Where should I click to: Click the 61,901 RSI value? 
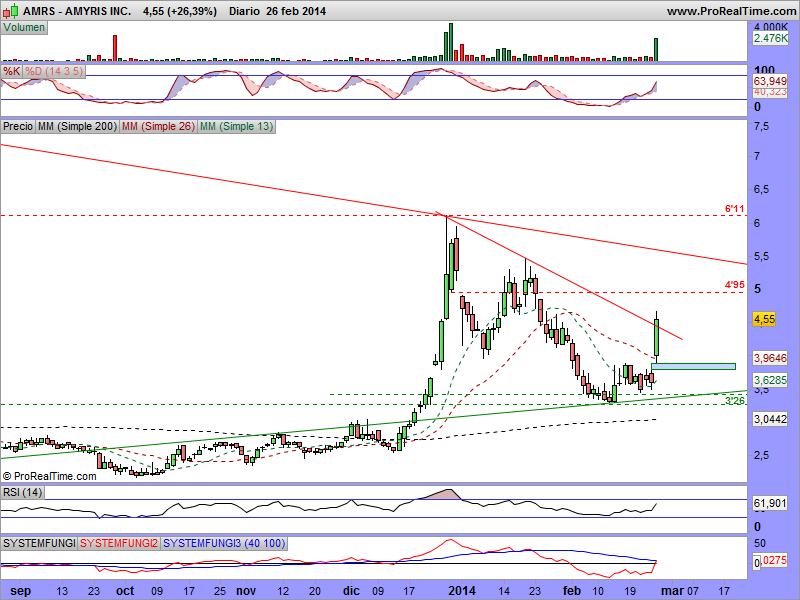[770, 504]
